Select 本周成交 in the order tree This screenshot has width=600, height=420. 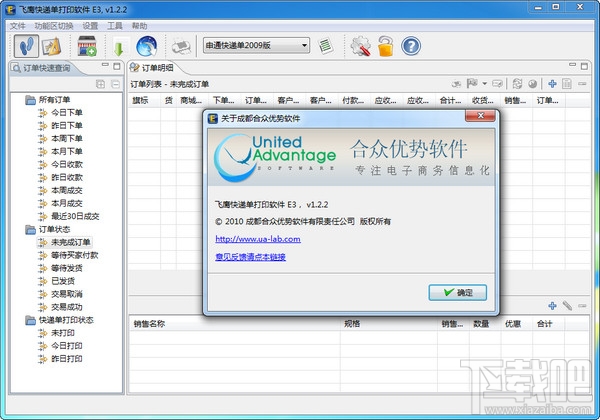pos(67,190)
